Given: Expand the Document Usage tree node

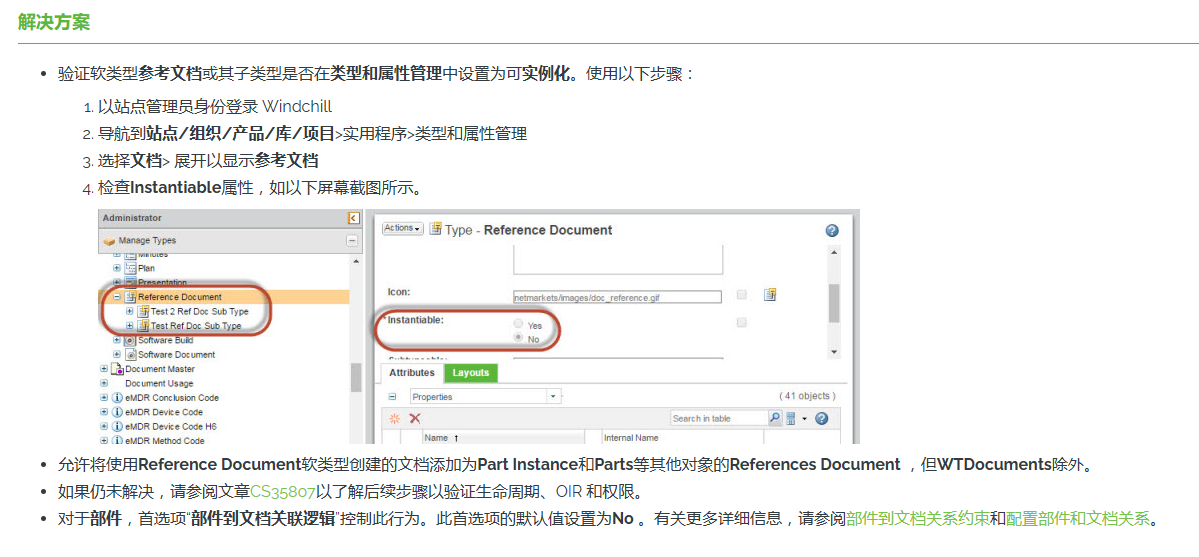Looking at the screenshot, I should coord(104,383).
